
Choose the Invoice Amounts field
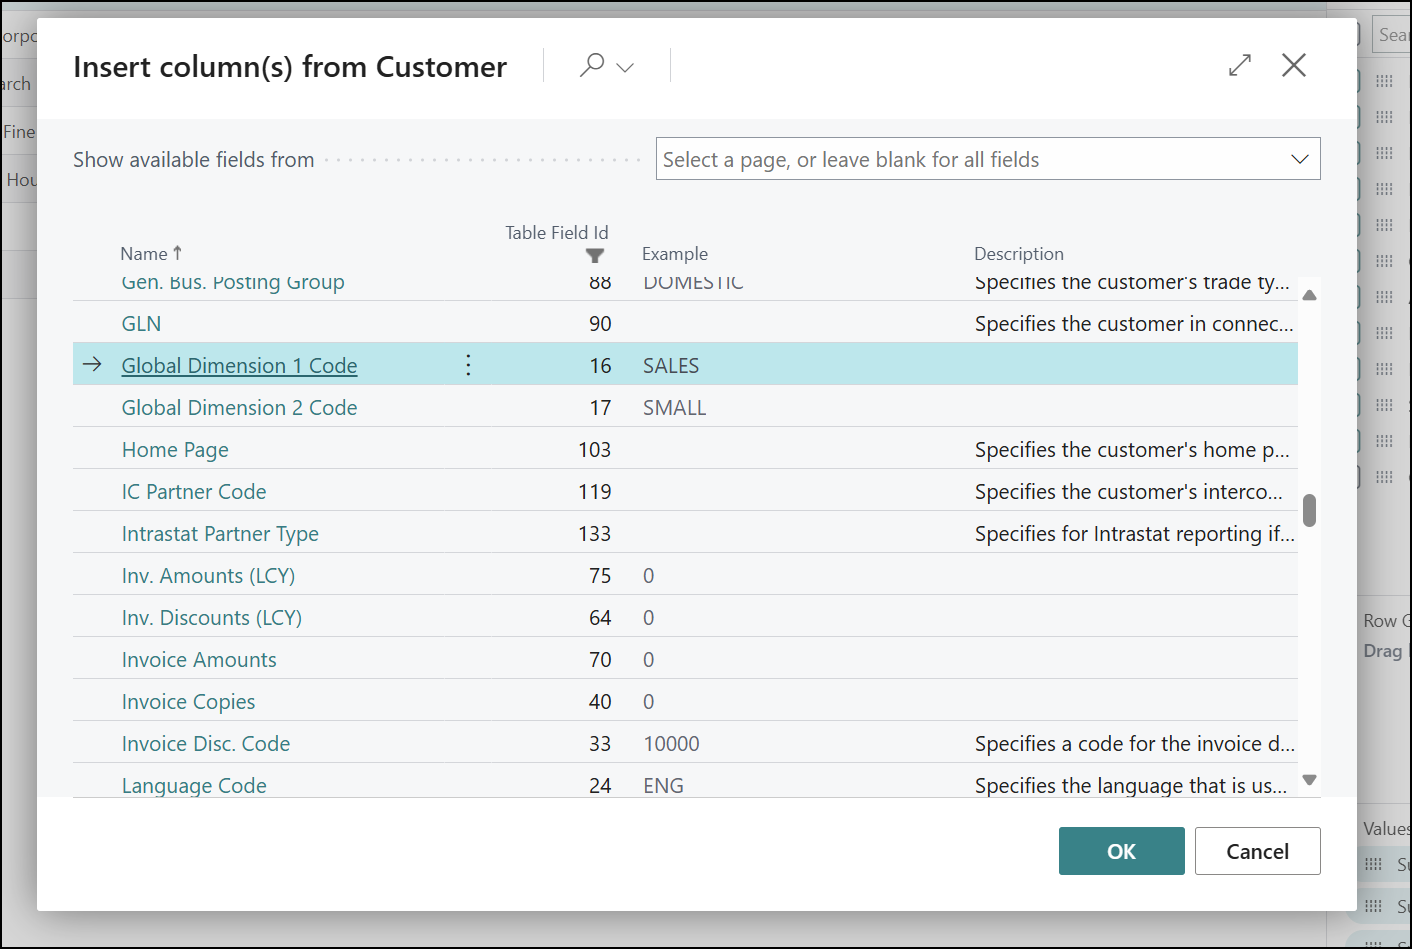point(199,660)
